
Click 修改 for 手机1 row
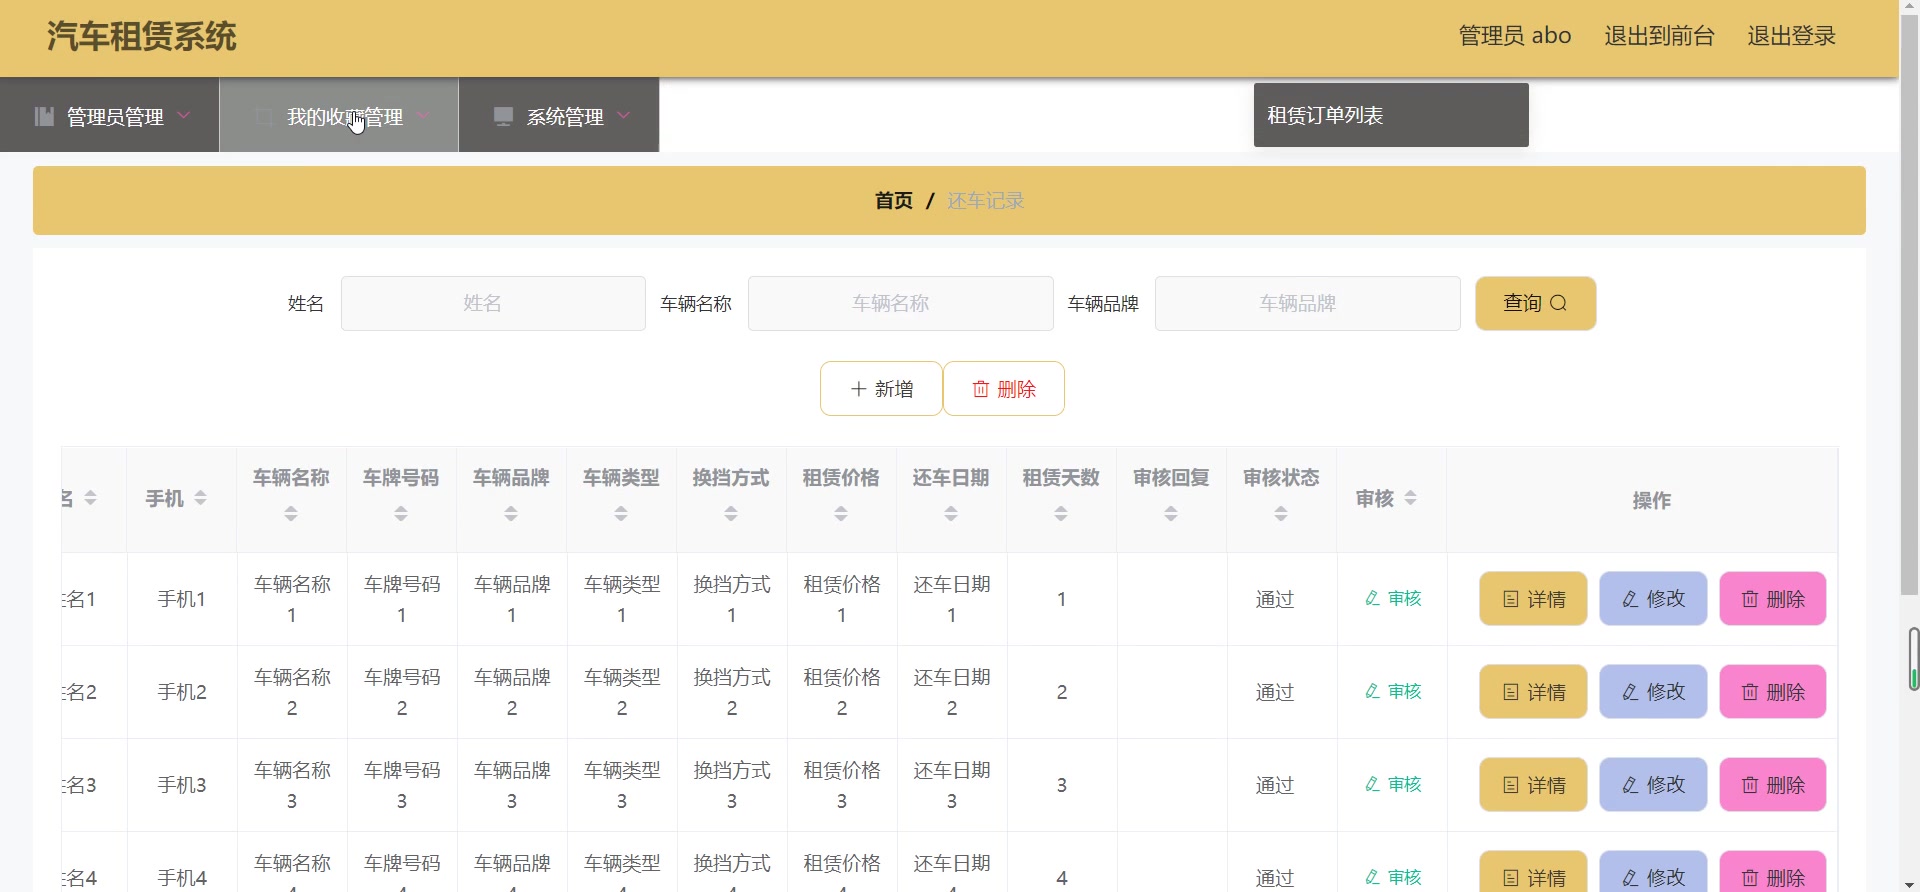pos(1653,598)
